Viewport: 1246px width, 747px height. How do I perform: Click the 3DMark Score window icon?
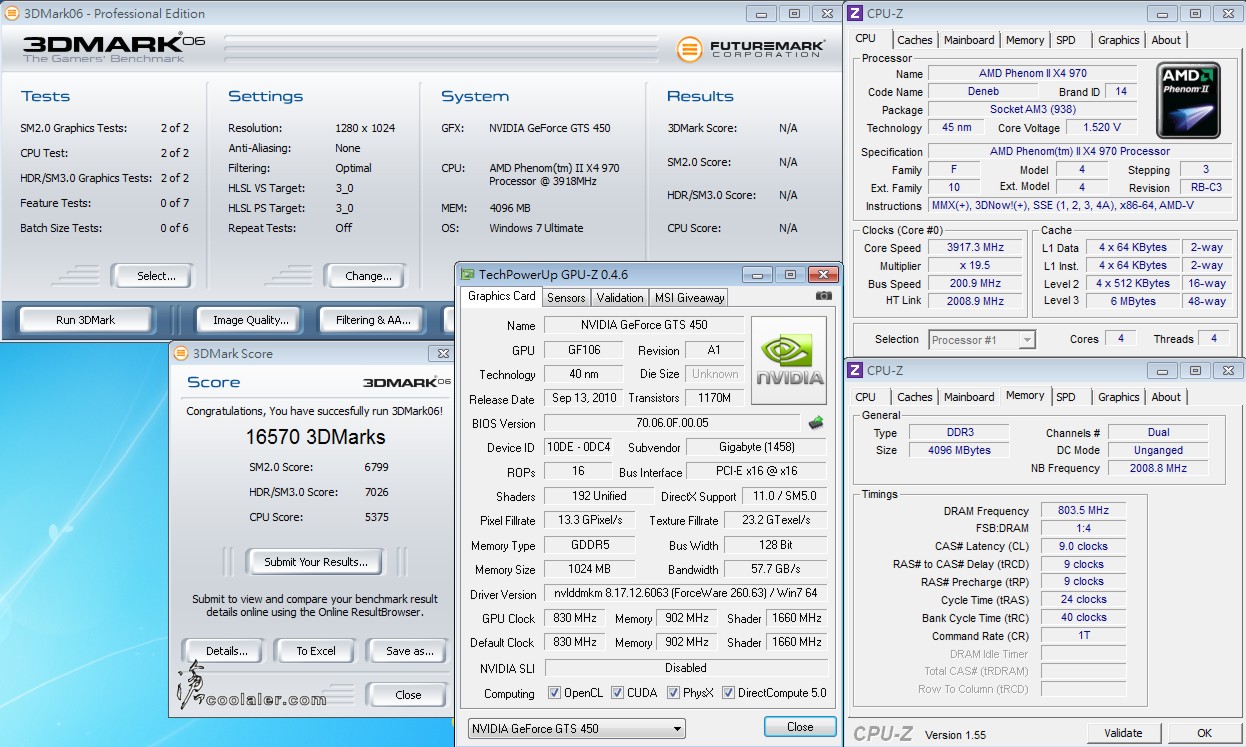point(180,353)
